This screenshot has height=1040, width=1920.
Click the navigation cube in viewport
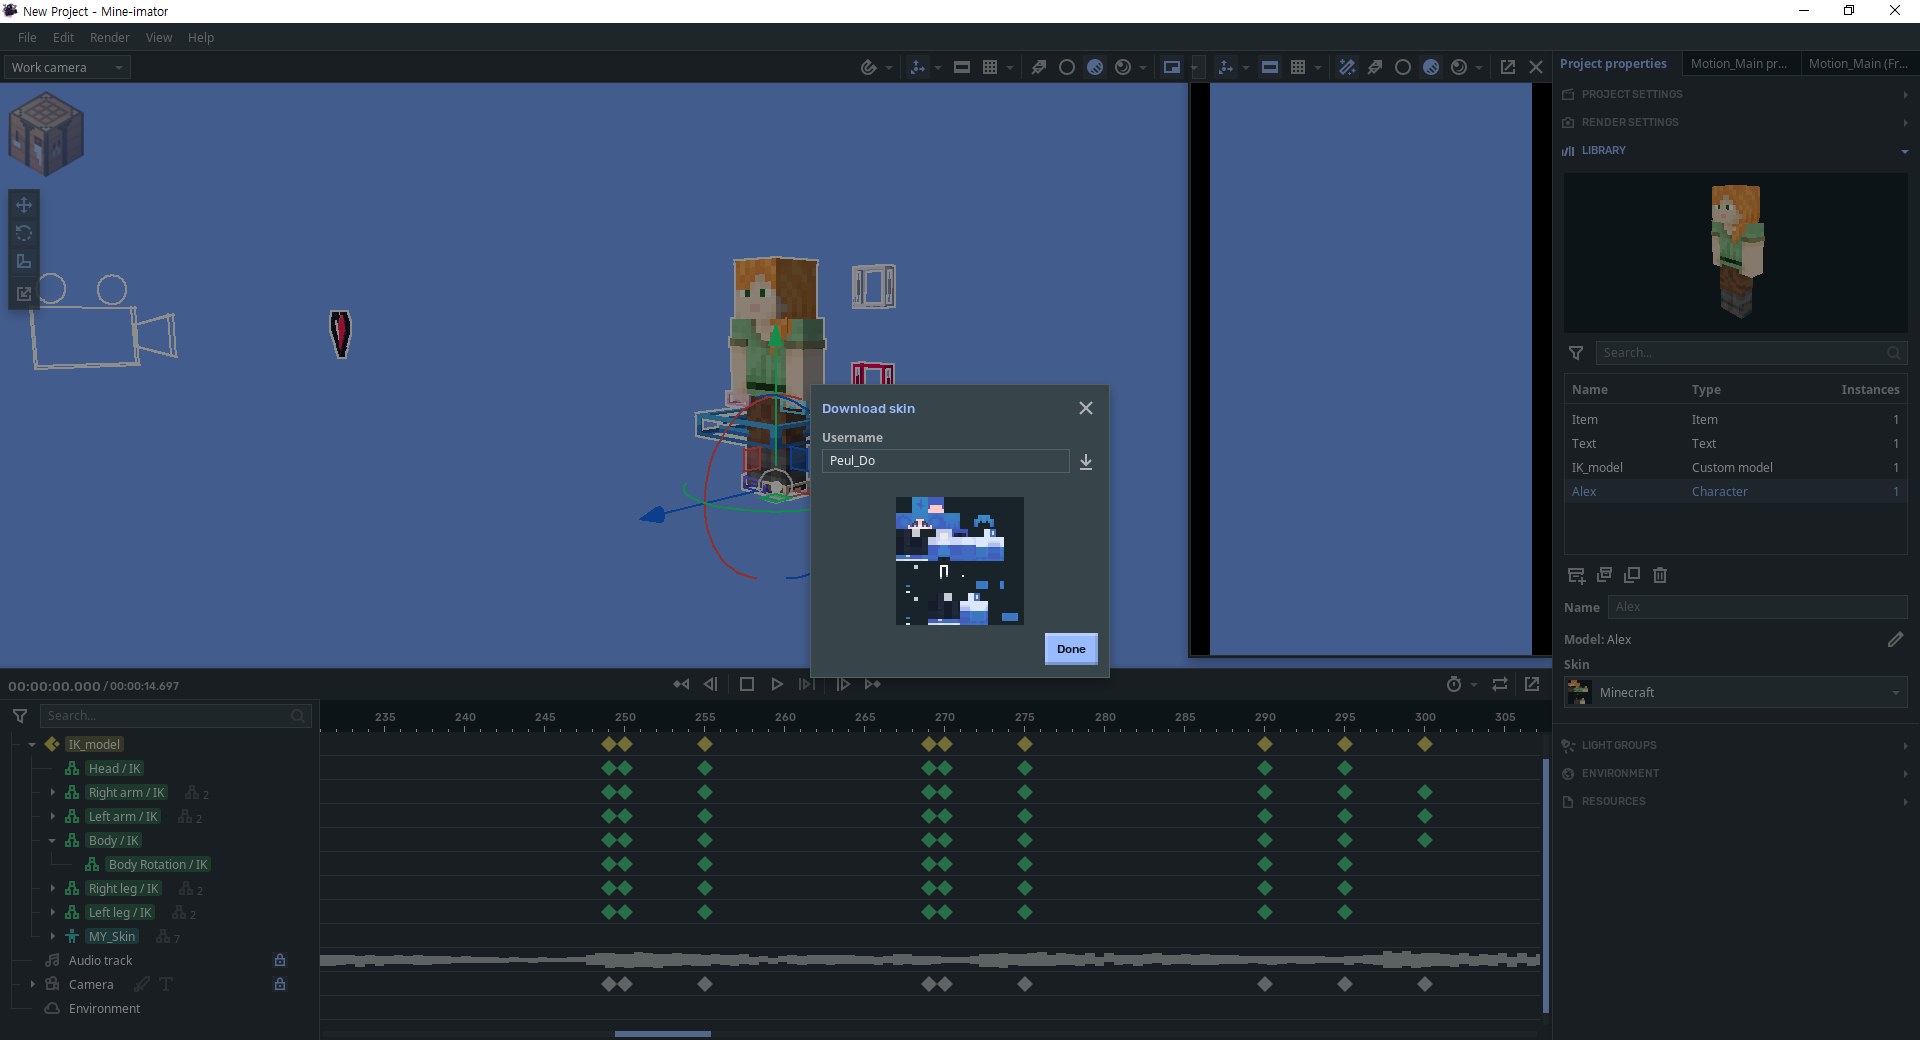(45, 133)
